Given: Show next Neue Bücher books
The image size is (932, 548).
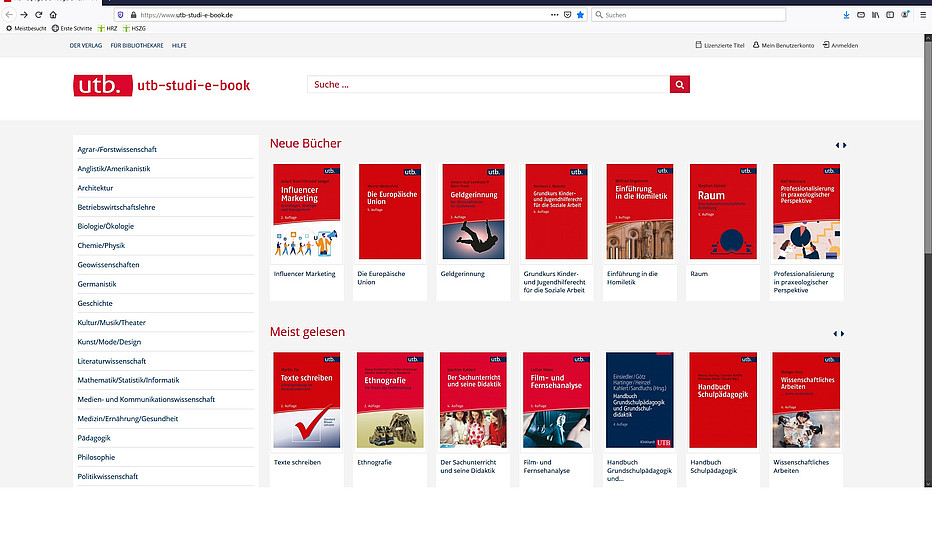Looking at the screenshot, I should (x=845, y=145).
